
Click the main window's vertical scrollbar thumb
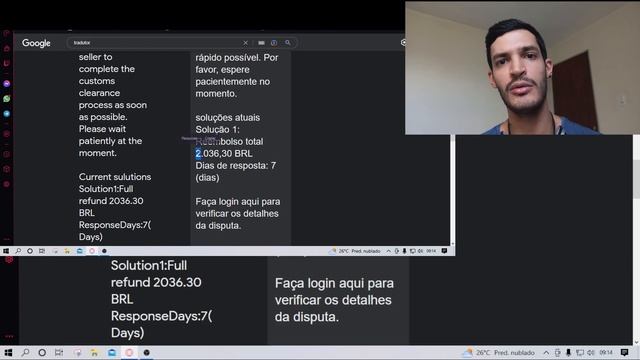636,180
